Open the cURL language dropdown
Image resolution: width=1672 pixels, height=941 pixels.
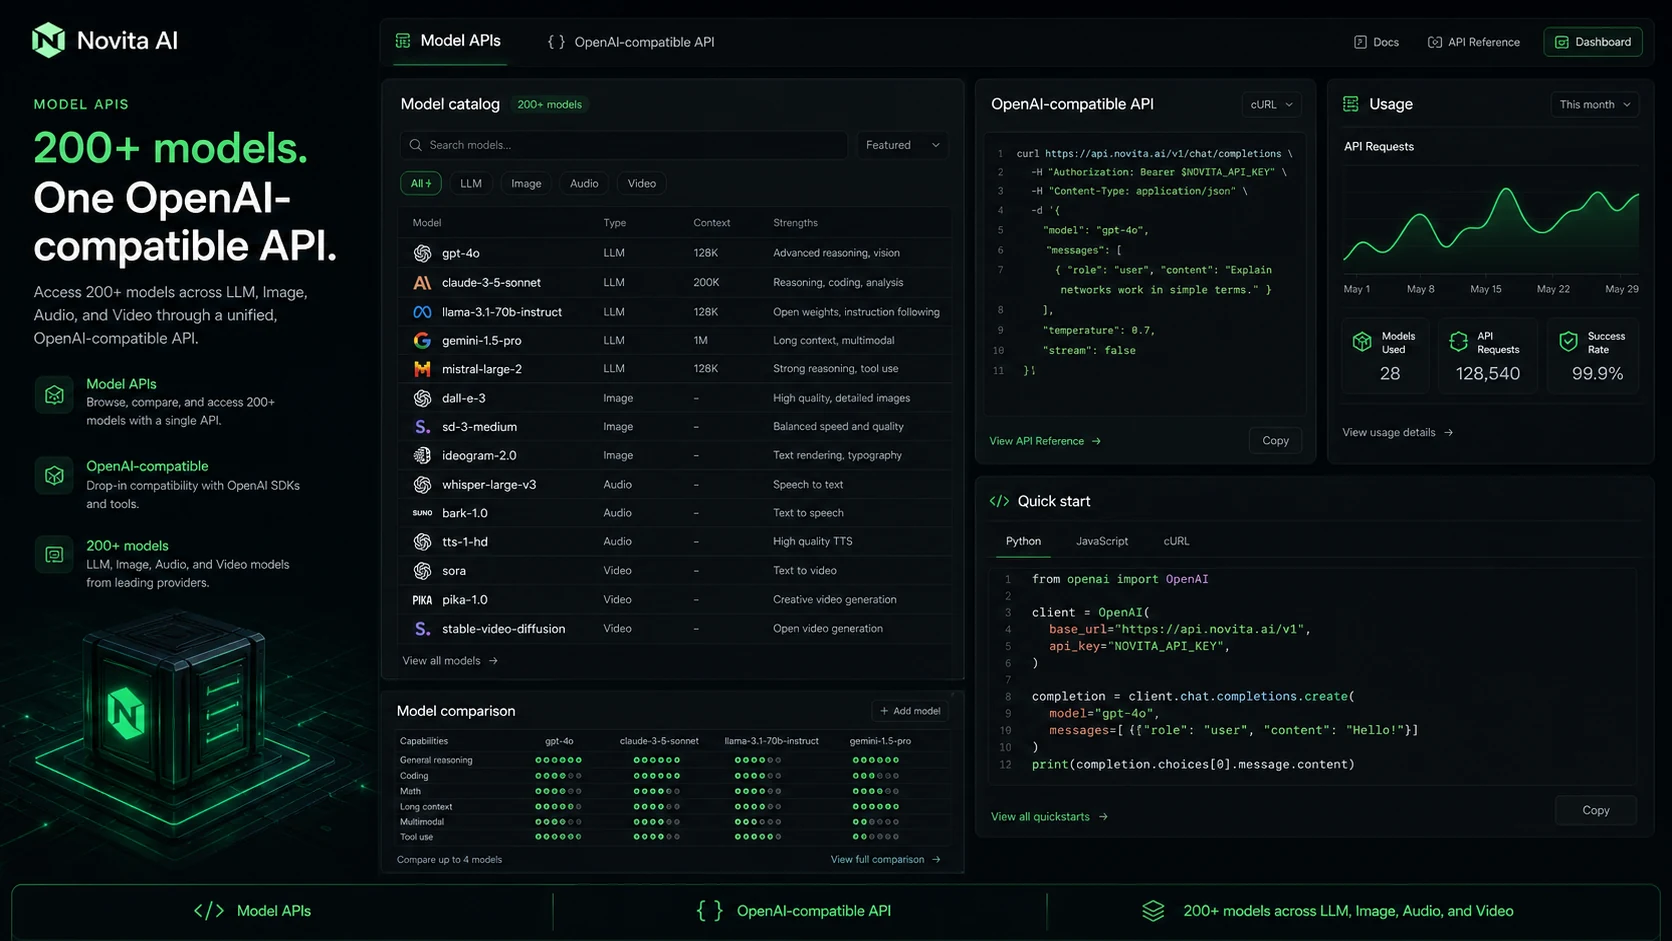(x=1271, y=104)
